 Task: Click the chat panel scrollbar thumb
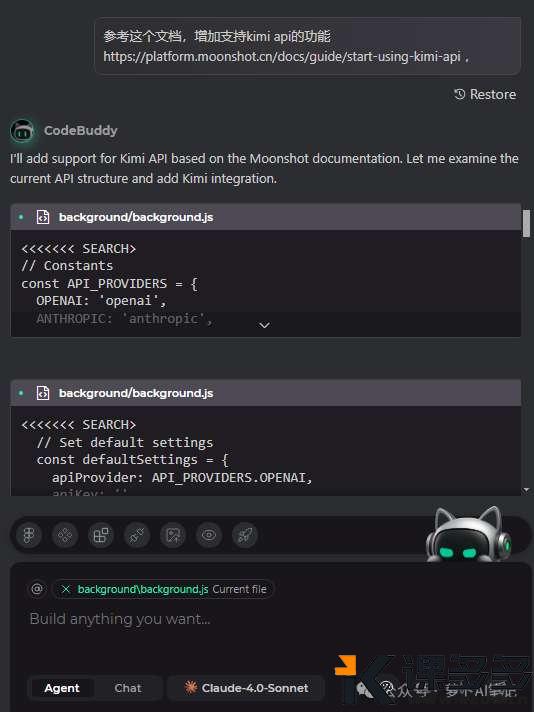tap(526, 223)
